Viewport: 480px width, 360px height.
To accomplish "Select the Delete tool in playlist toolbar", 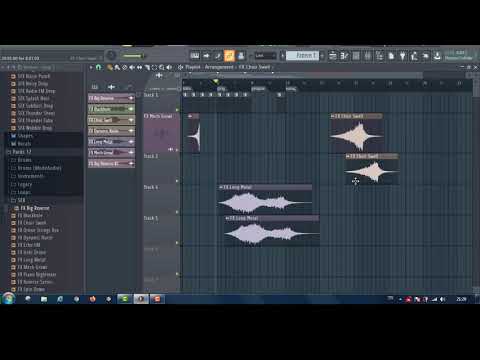I will 124,67.
